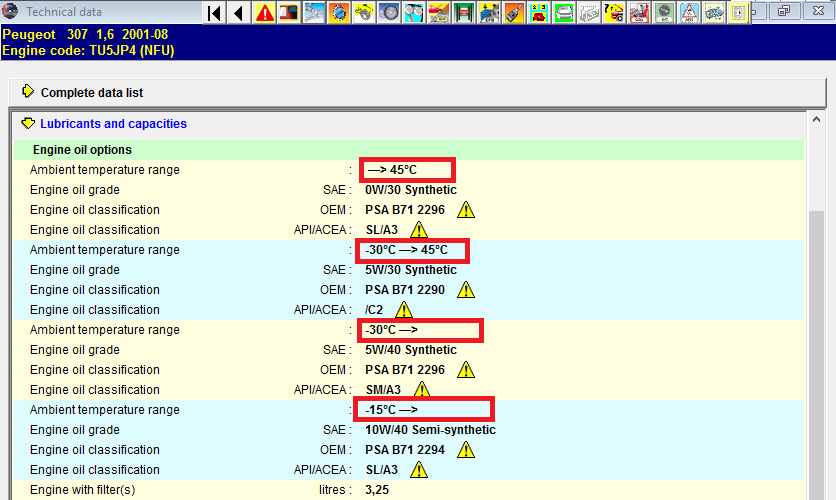836x500 pixels.
Task: Click the vertical scrollbar thumb
Action: pyautogui.click(x=816, y=354)
